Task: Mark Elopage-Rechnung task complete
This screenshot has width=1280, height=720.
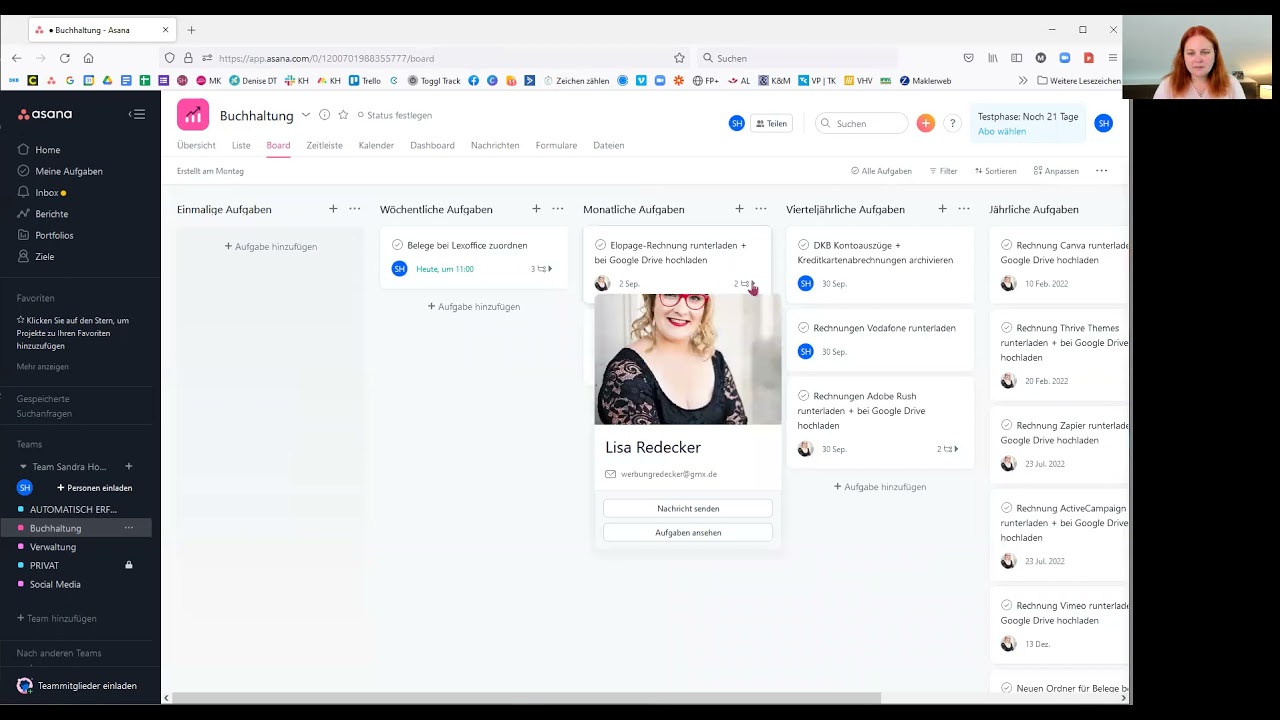Action: coord(600,245)
